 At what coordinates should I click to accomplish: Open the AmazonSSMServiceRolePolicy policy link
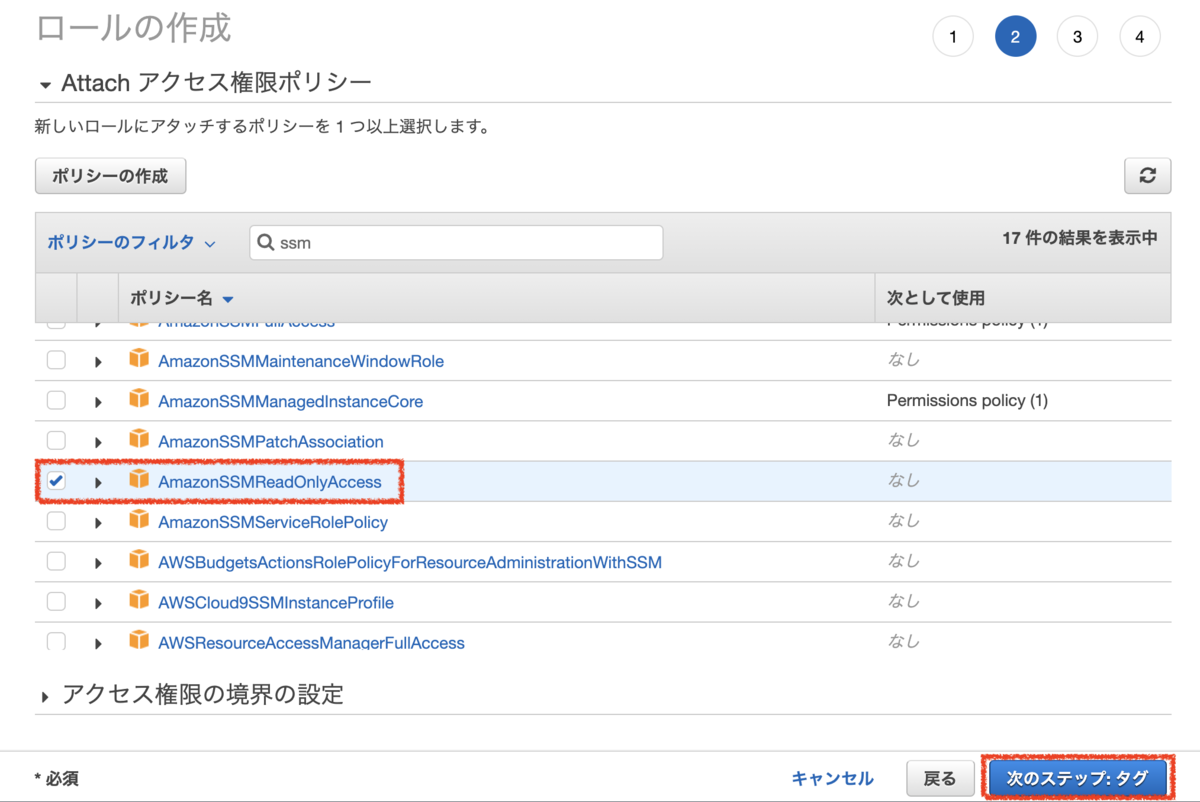point(273,522)
